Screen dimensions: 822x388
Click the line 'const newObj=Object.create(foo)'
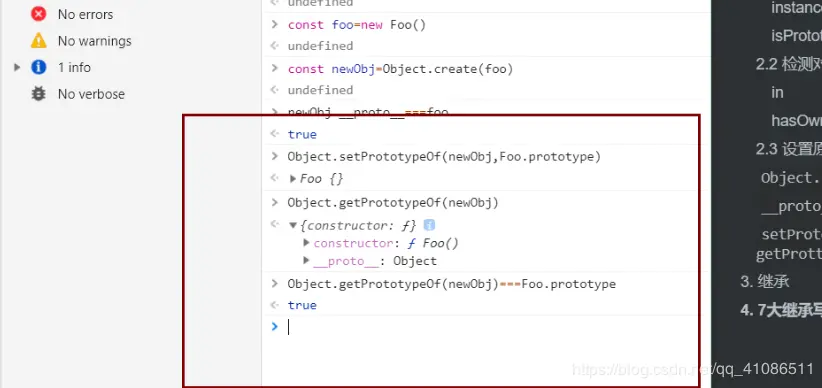point(401,69)
